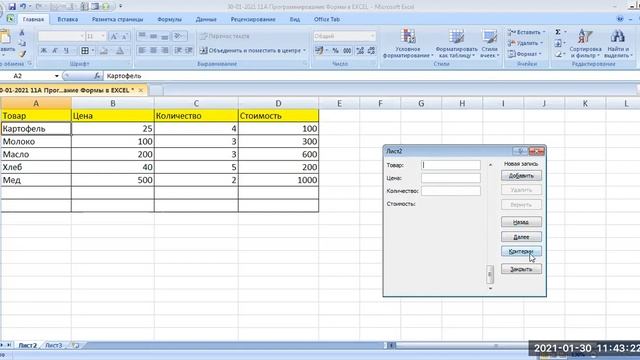Toggle bold (Ж) formatting
This screenshot has height=360, width=640.
click(44, 51)
